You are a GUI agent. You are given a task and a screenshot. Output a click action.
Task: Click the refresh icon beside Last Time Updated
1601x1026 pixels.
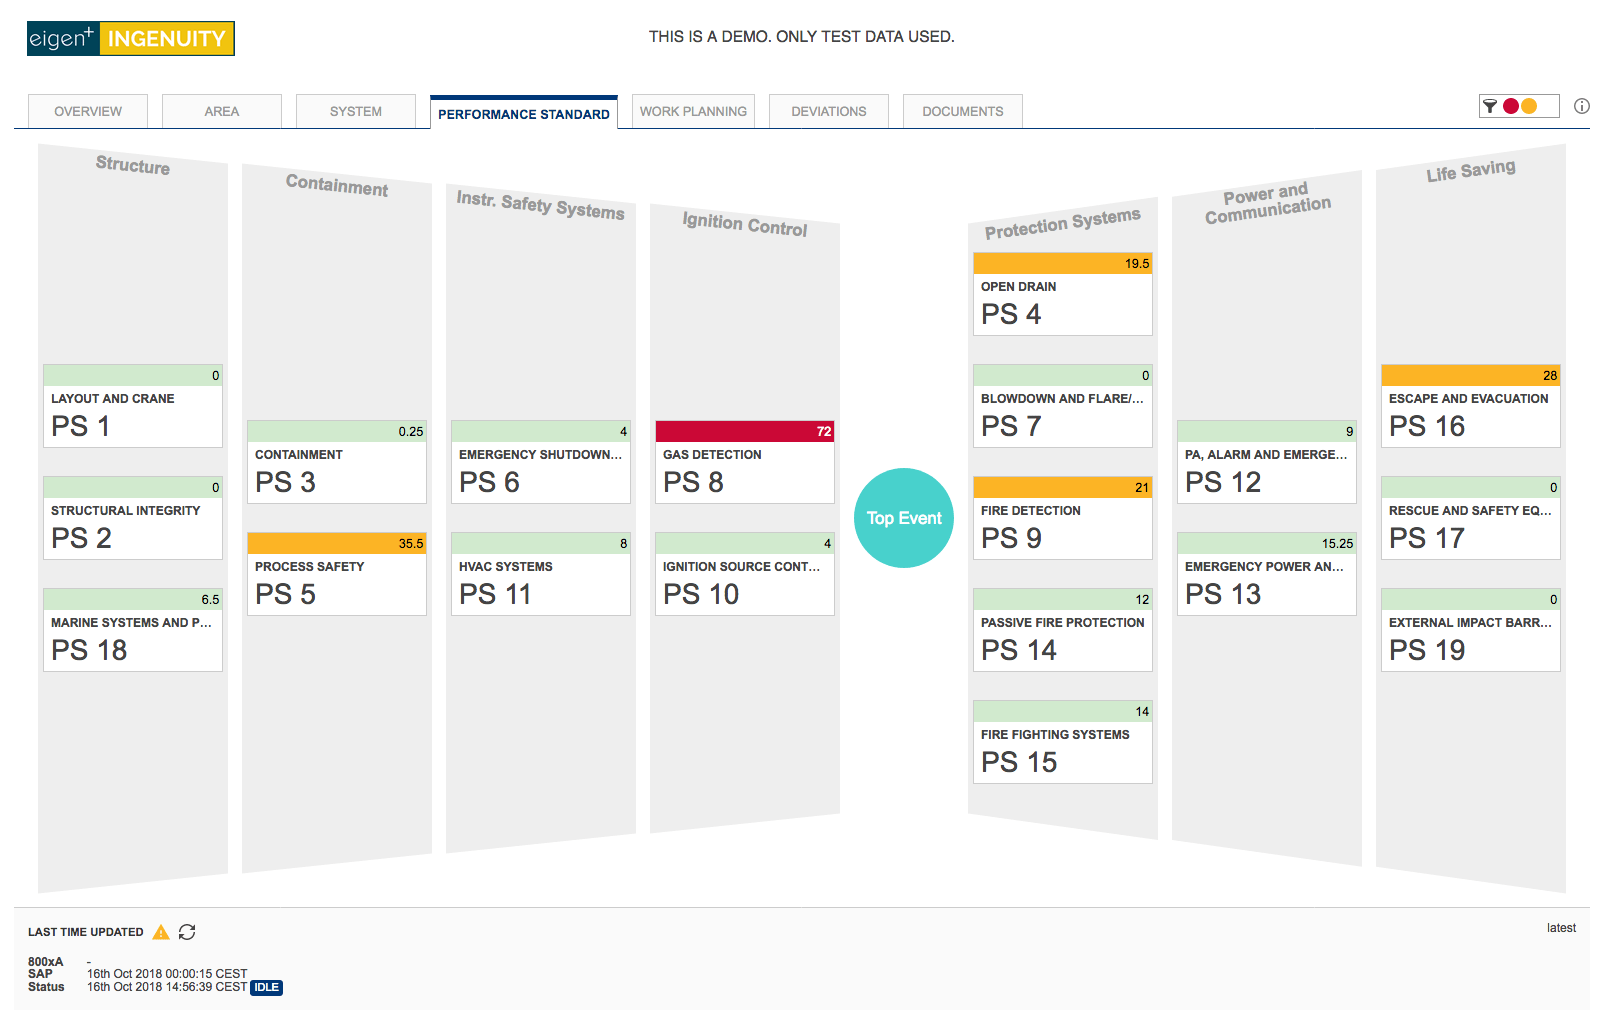point(187,932)
